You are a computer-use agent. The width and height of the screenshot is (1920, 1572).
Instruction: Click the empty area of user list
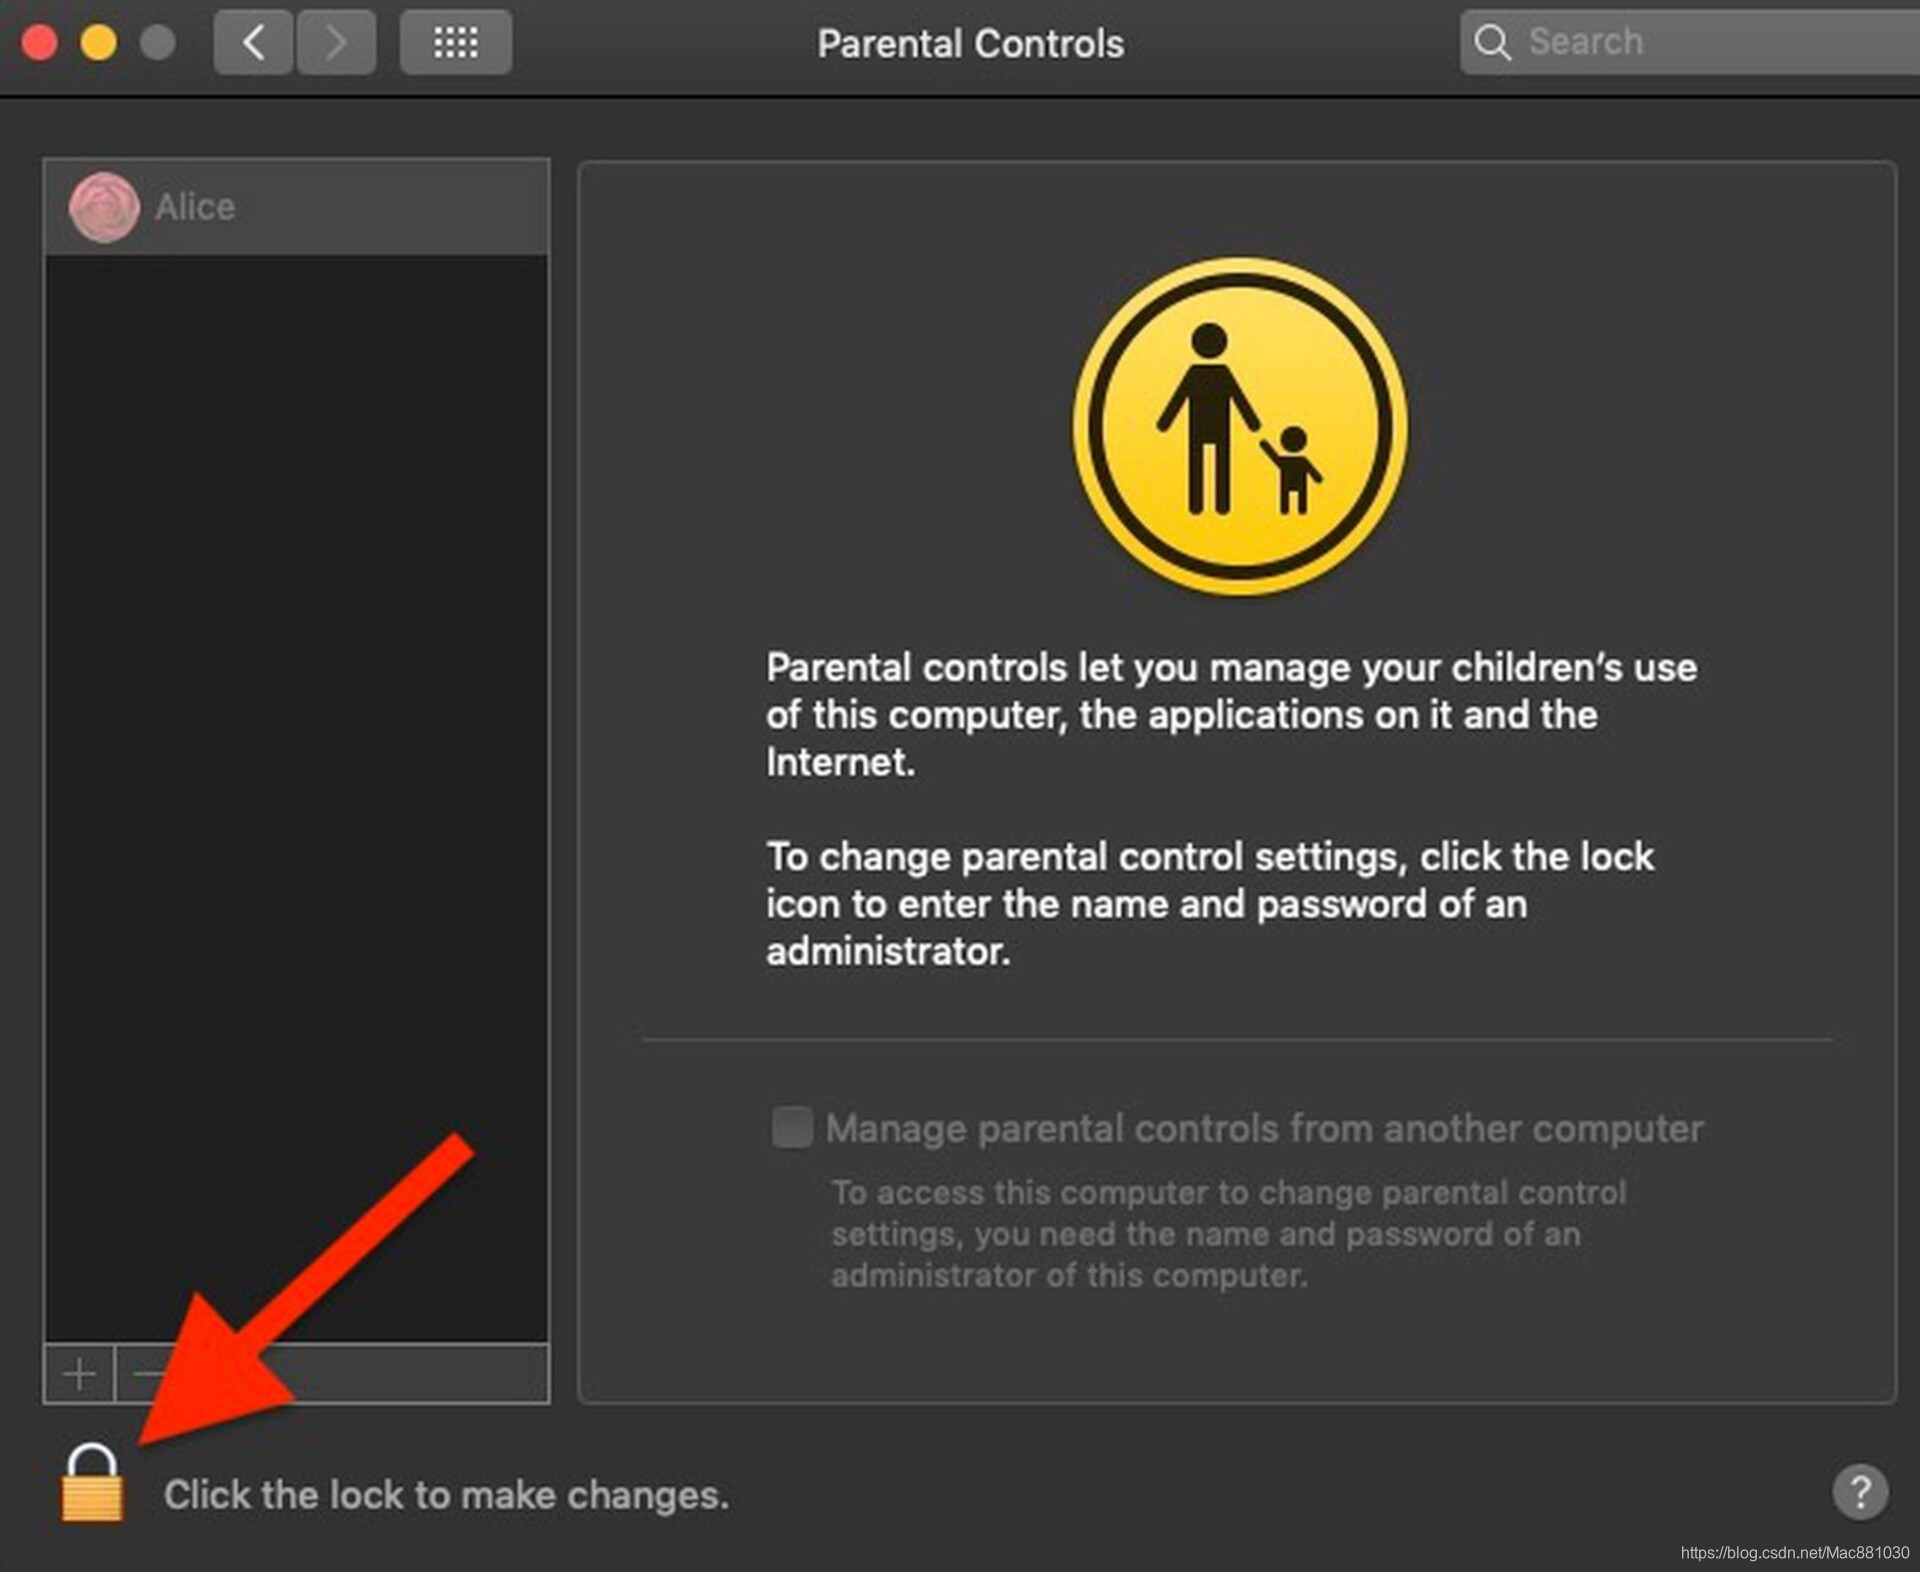pyautogui.click(x=297, y=798)
